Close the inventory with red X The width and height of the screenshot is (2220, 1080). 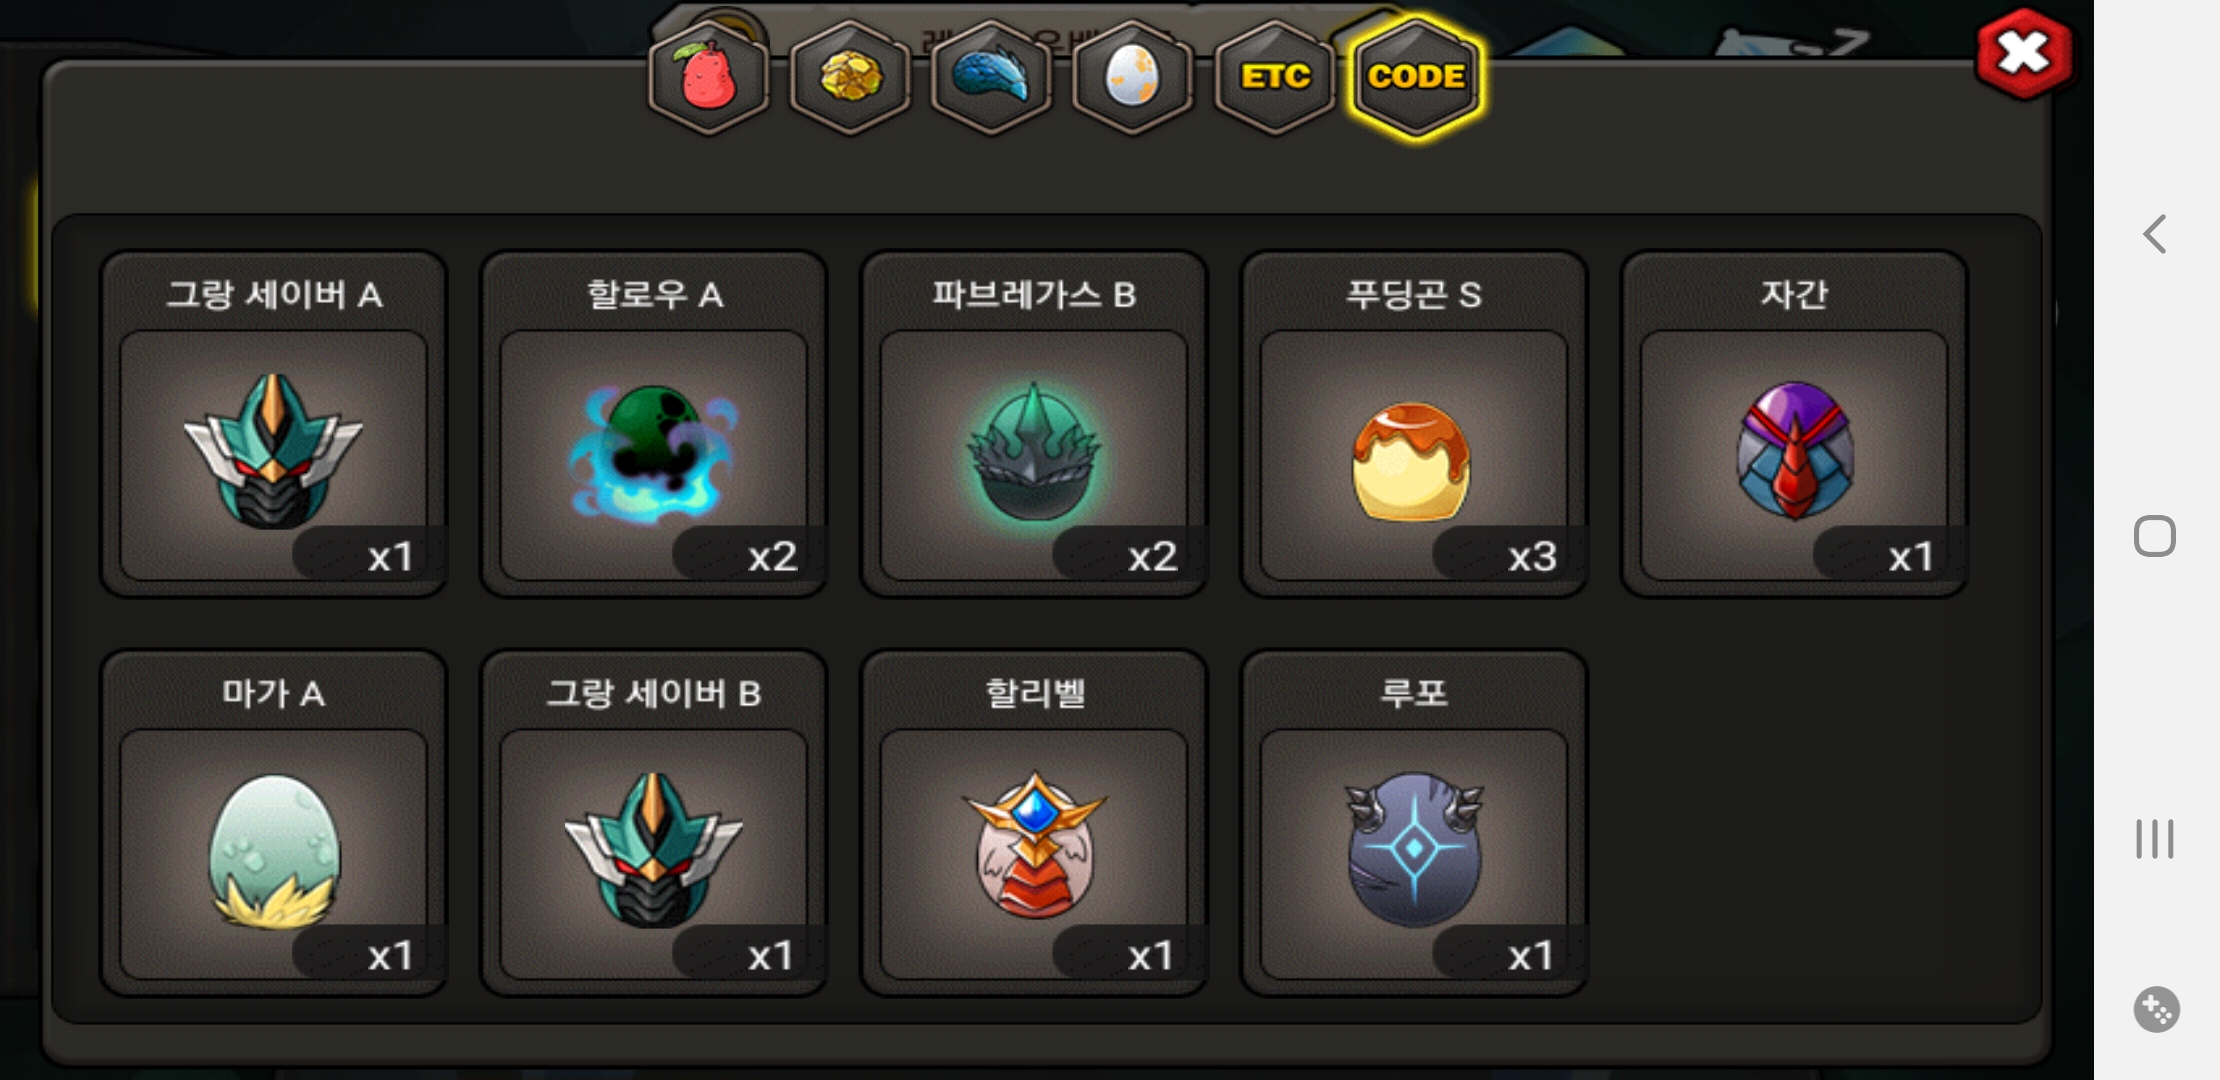(2025, 54)
